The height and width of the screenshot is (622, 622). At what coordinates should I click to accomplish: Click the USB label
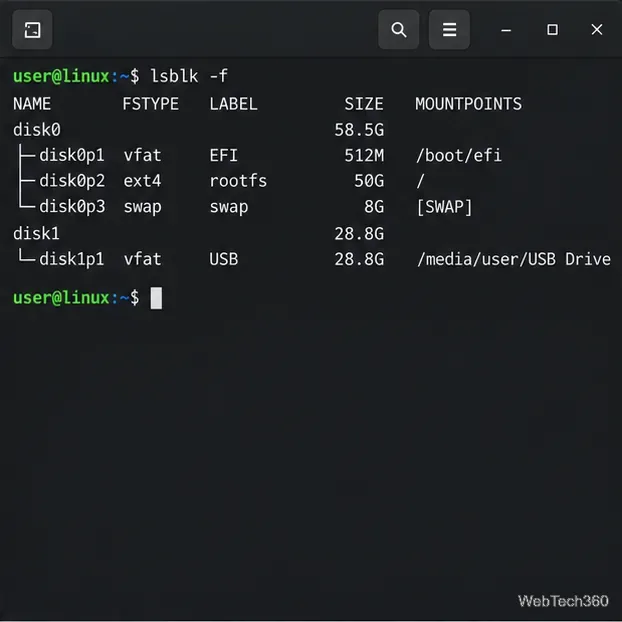[x=224, y=259]
